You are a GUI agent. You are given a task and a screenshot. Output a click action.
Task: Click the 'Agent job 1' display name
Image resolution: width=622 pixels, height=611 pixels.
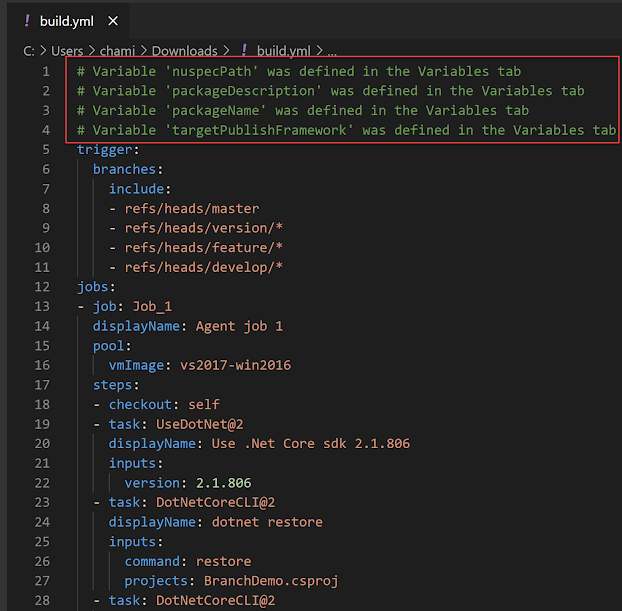[x=239, y=326]
